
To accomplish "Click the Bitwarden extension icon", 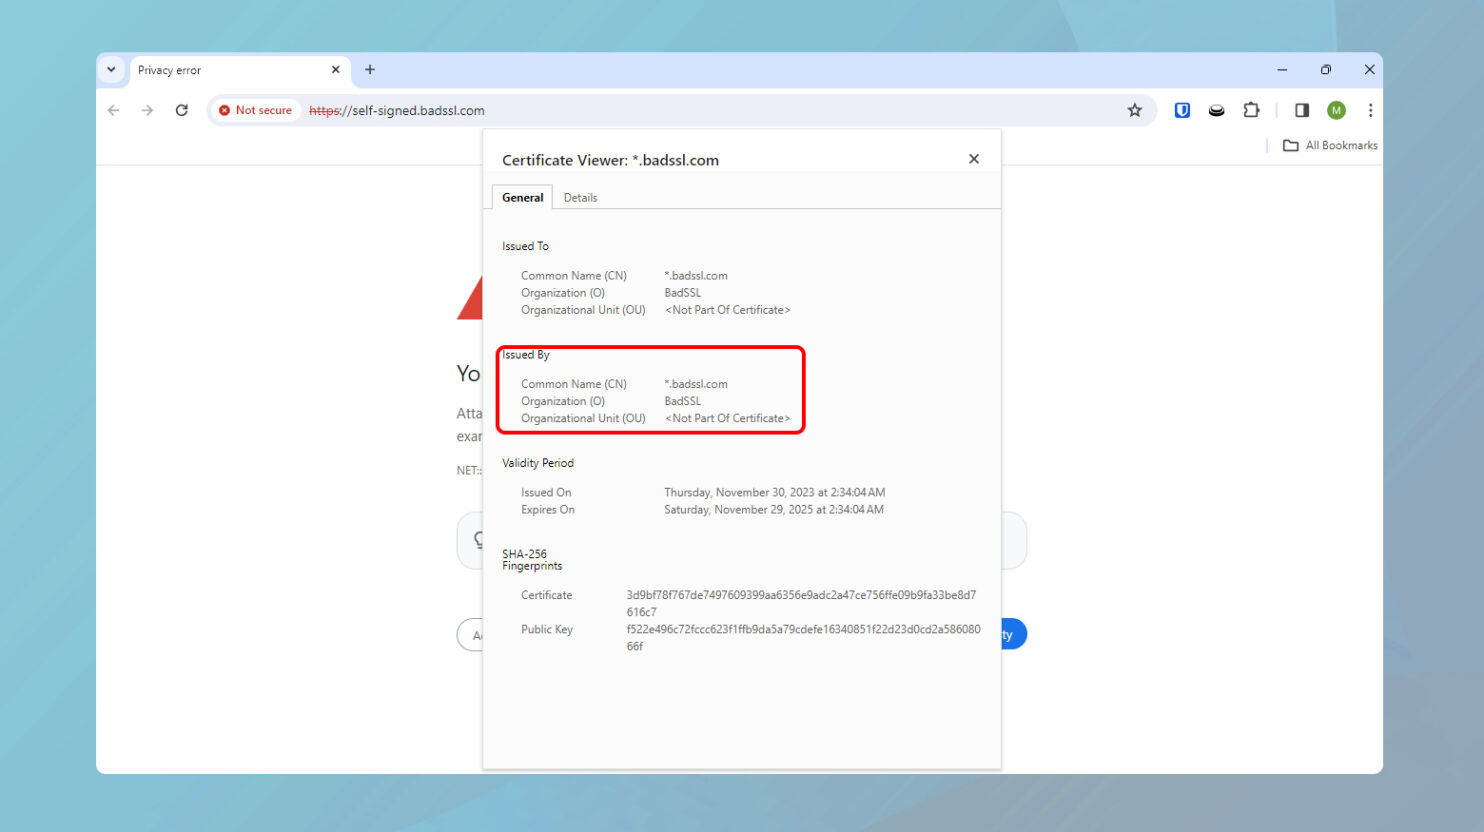I will point(1182,110).
